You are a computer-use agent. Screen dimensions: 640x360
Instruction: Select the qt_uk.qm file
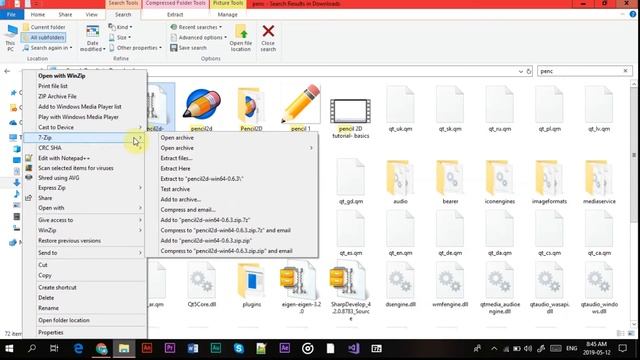(400, 105)
